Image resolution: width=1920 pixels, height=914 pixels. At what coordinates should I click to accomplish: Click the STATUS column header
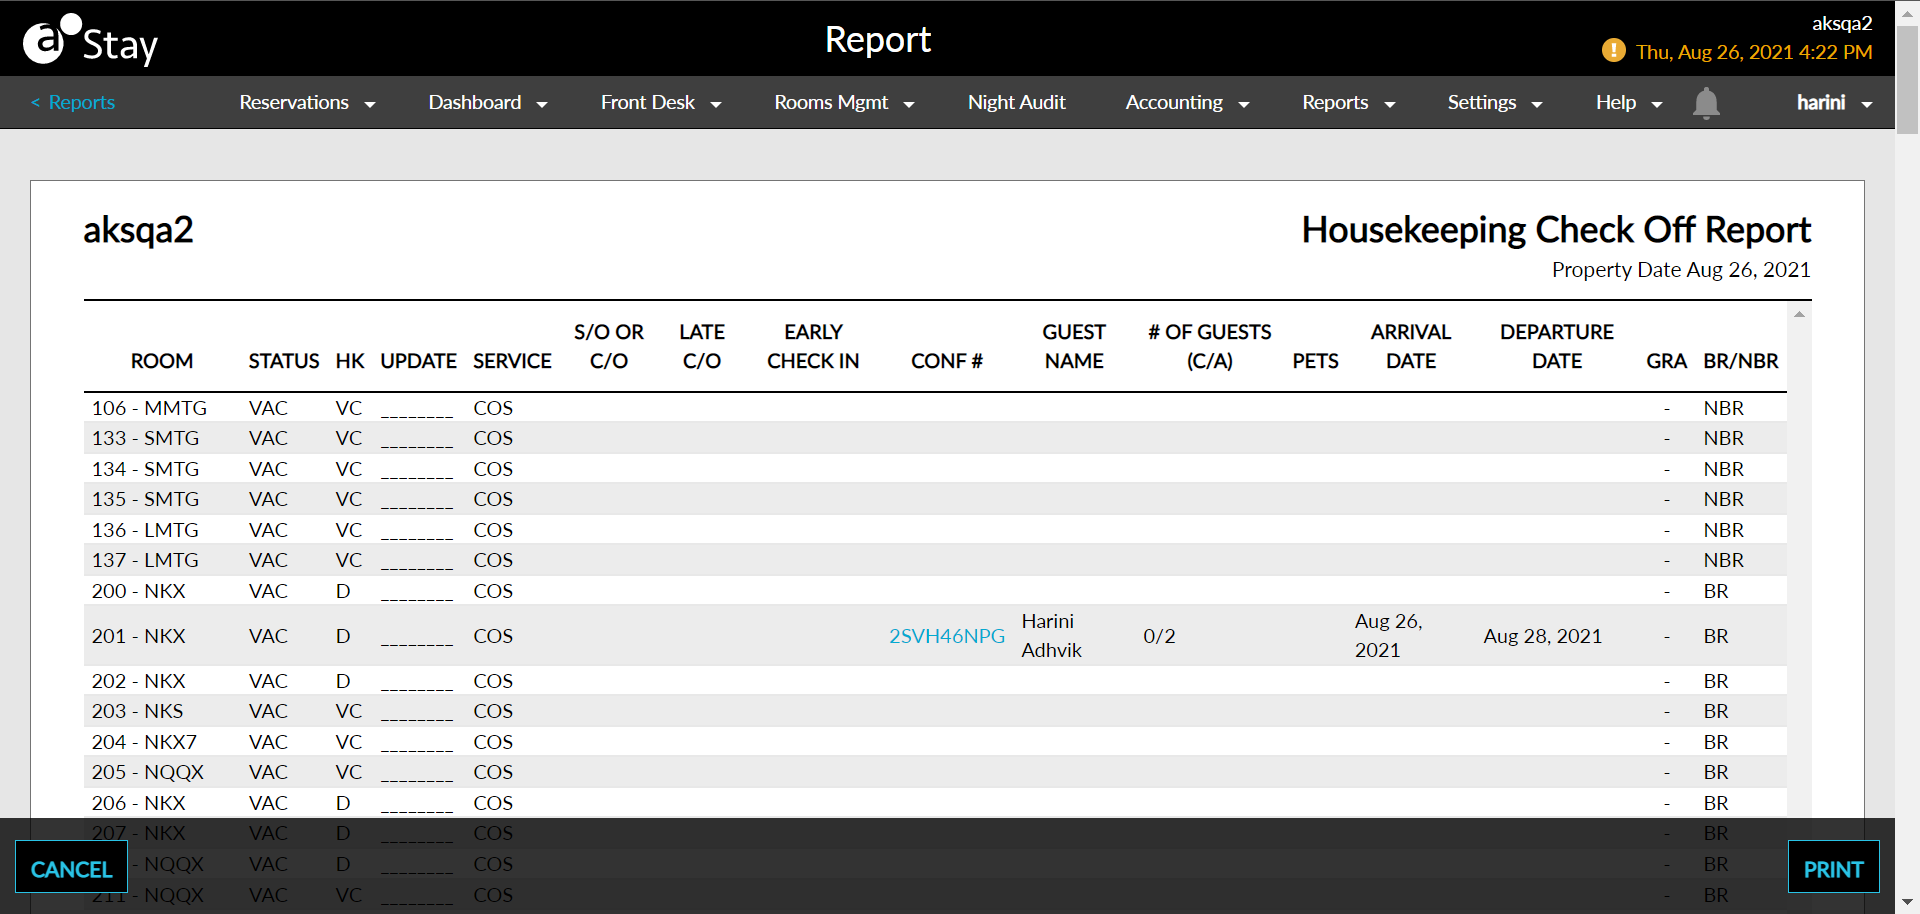pyautogui.click(x=284, y=361)
